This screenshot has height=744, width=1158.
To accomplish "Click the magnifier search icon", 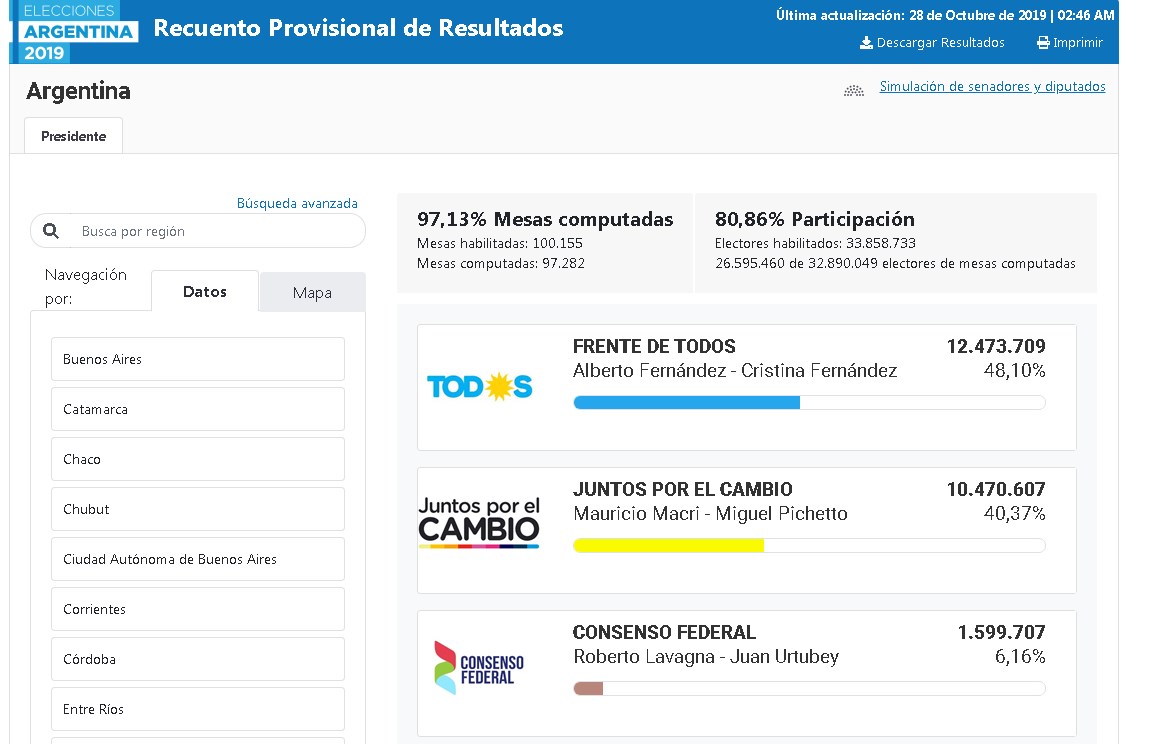I will coord(51,231).
